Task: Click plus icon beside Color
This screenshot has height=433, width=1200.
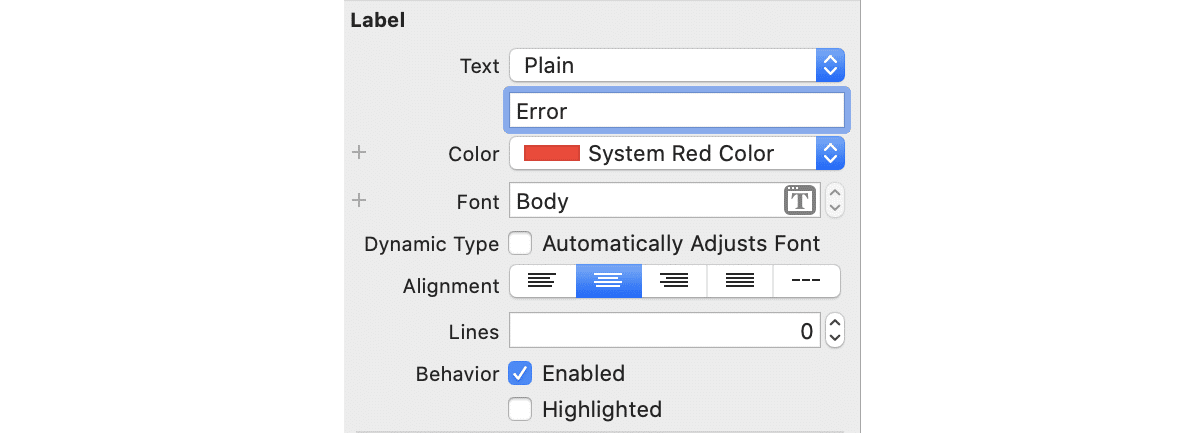Action: coord(360,153)
